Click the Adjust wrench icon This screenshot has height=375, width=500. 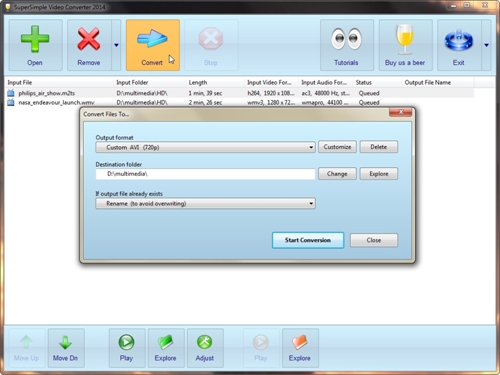tap(205, 342)
